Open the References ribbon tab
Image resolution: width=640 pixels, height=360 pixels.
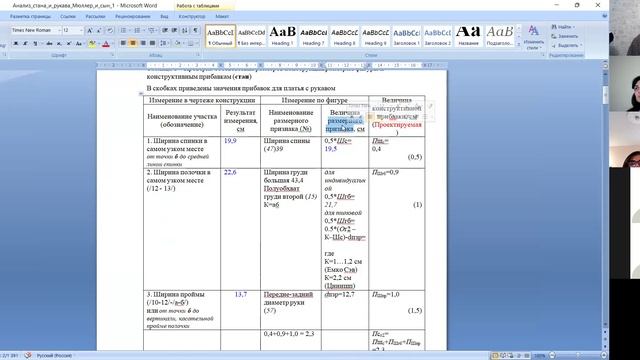[68, 17]
